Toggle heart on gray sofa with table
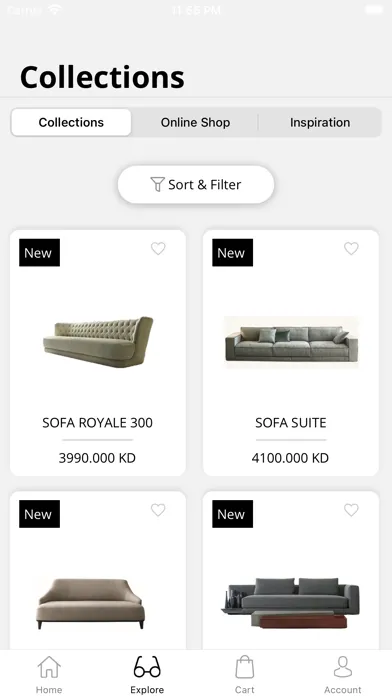Viewport: 392px width, 696px height. [x=351, y=510]
